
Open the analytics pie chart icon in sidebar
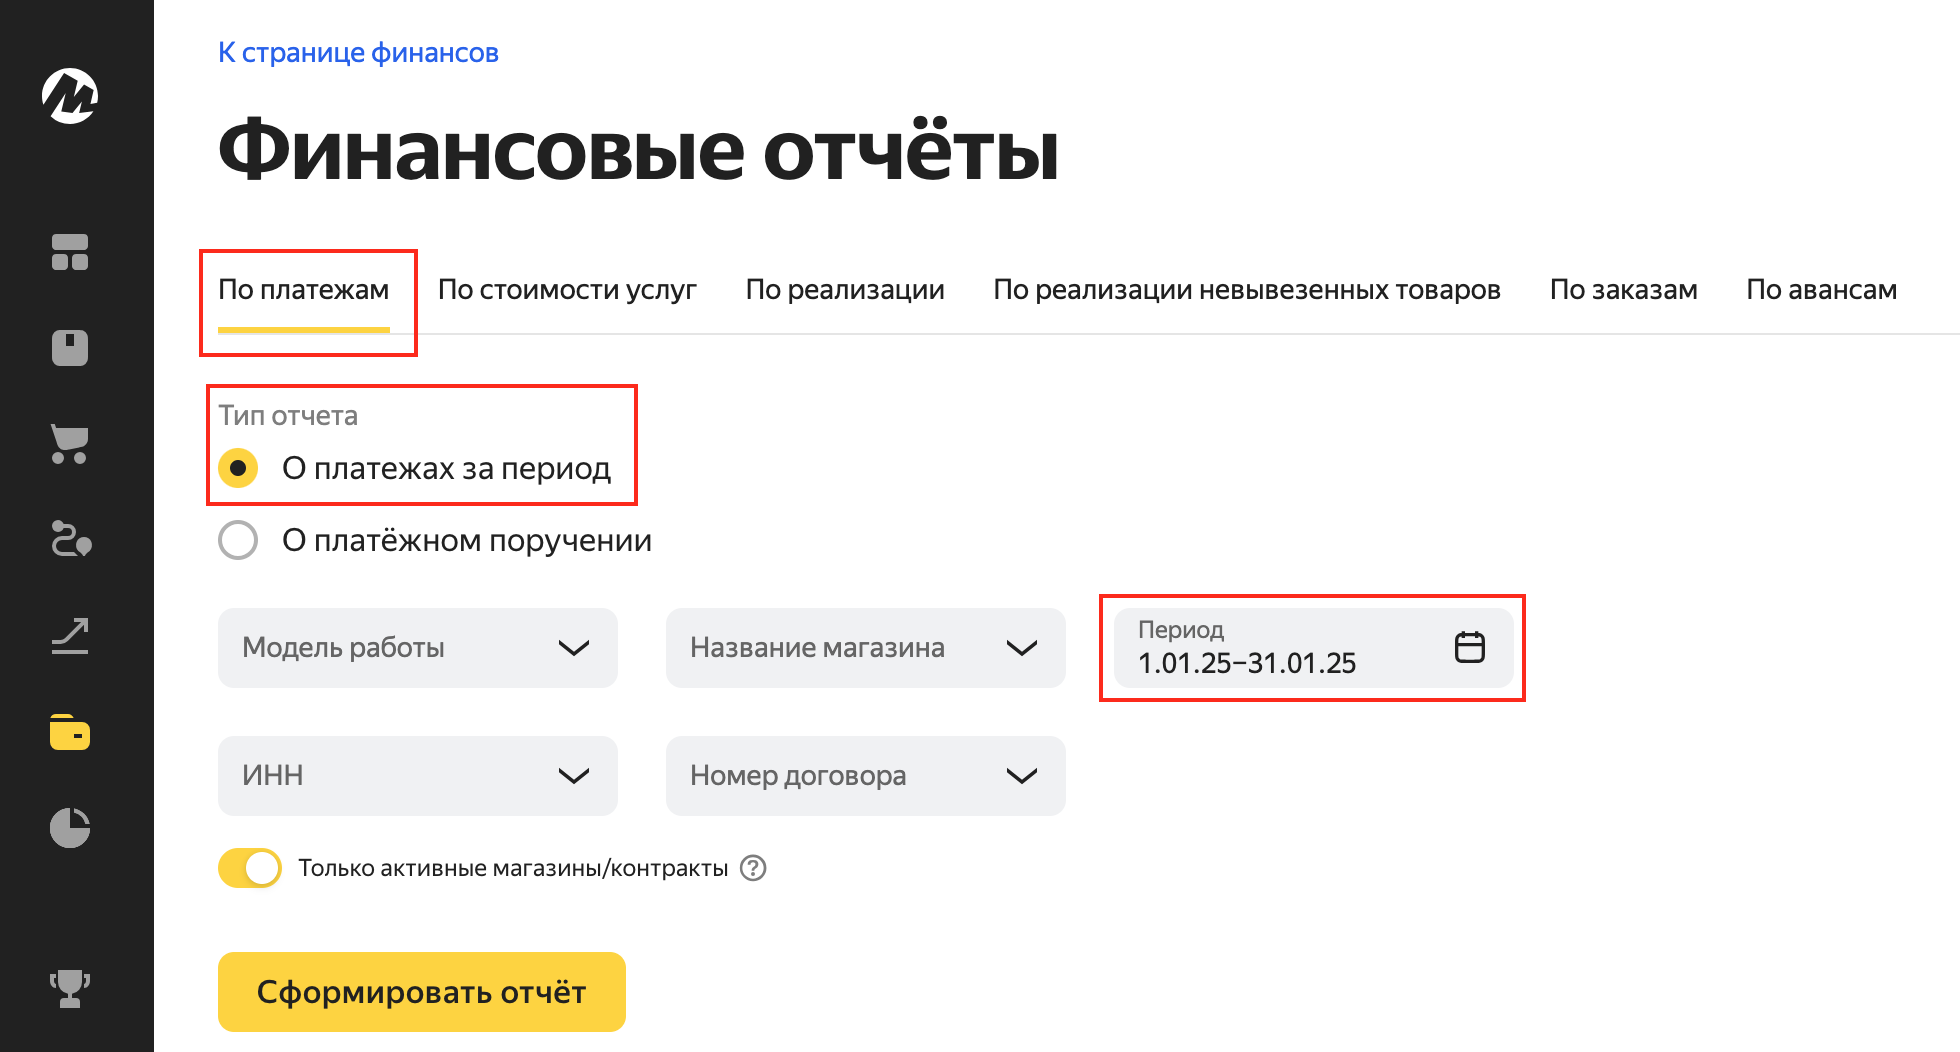[x=70, y=828]
